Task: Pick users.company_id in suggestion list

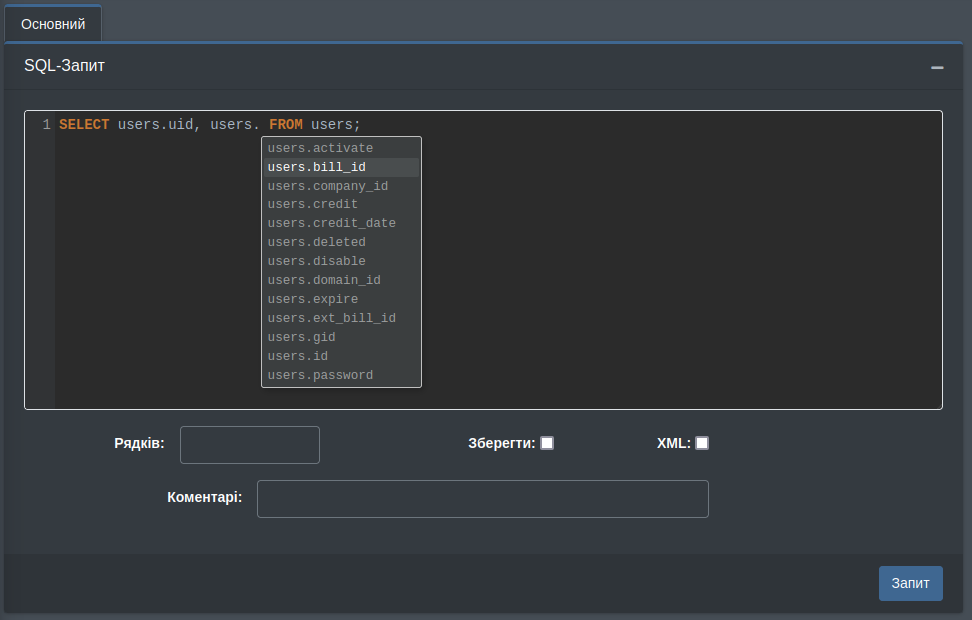Action: pos(328,186)
